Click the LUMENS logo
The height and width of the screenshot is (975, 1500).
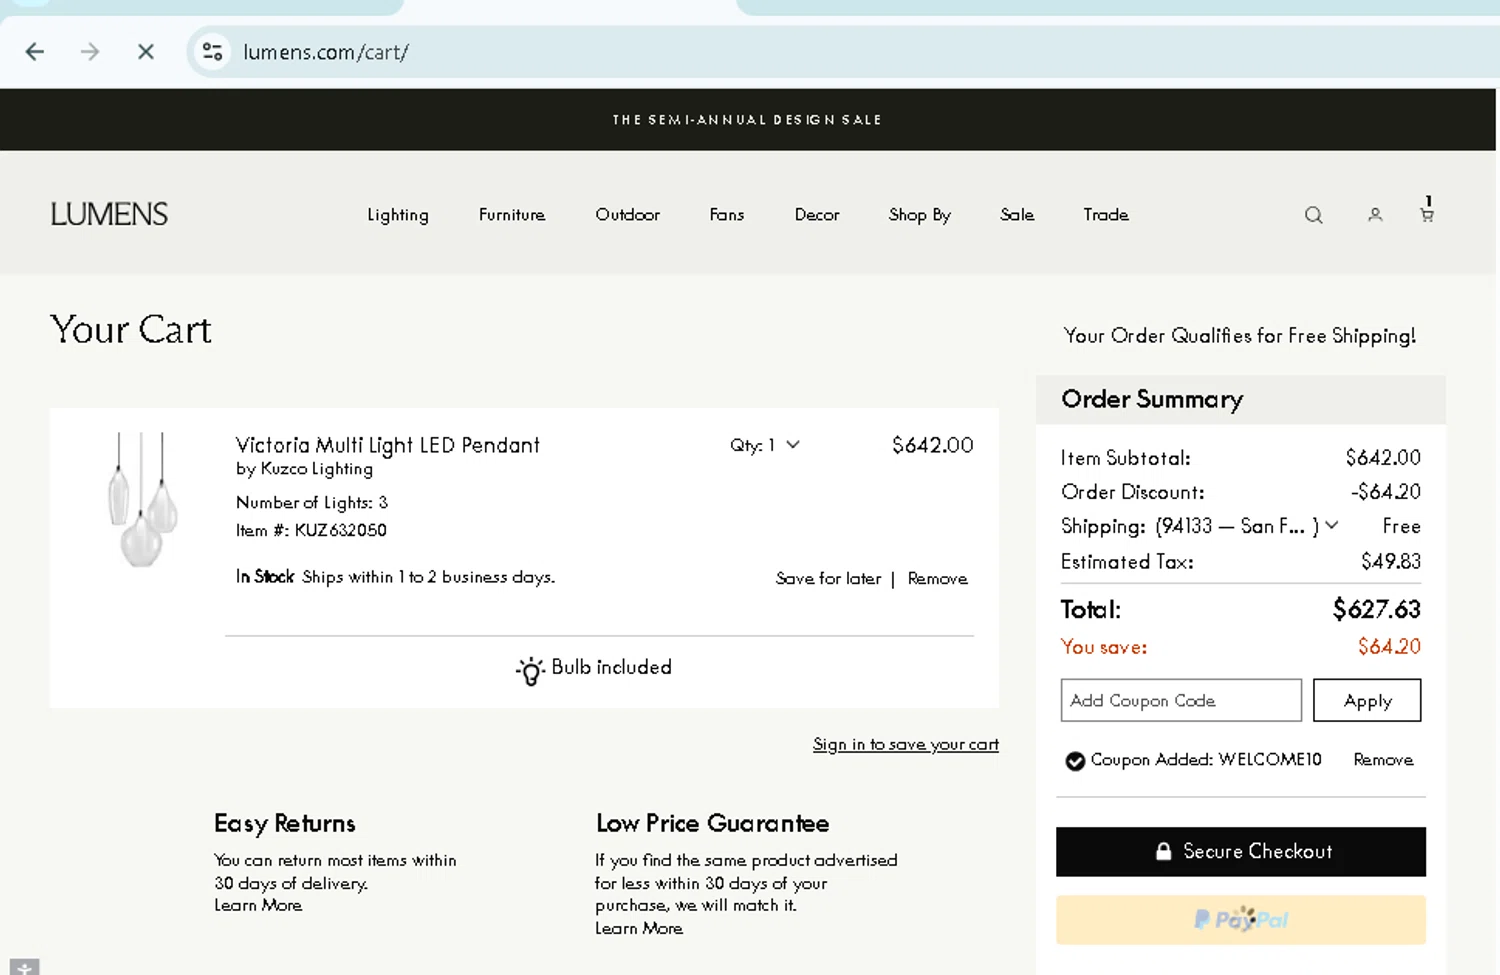[x=109, y=214]
